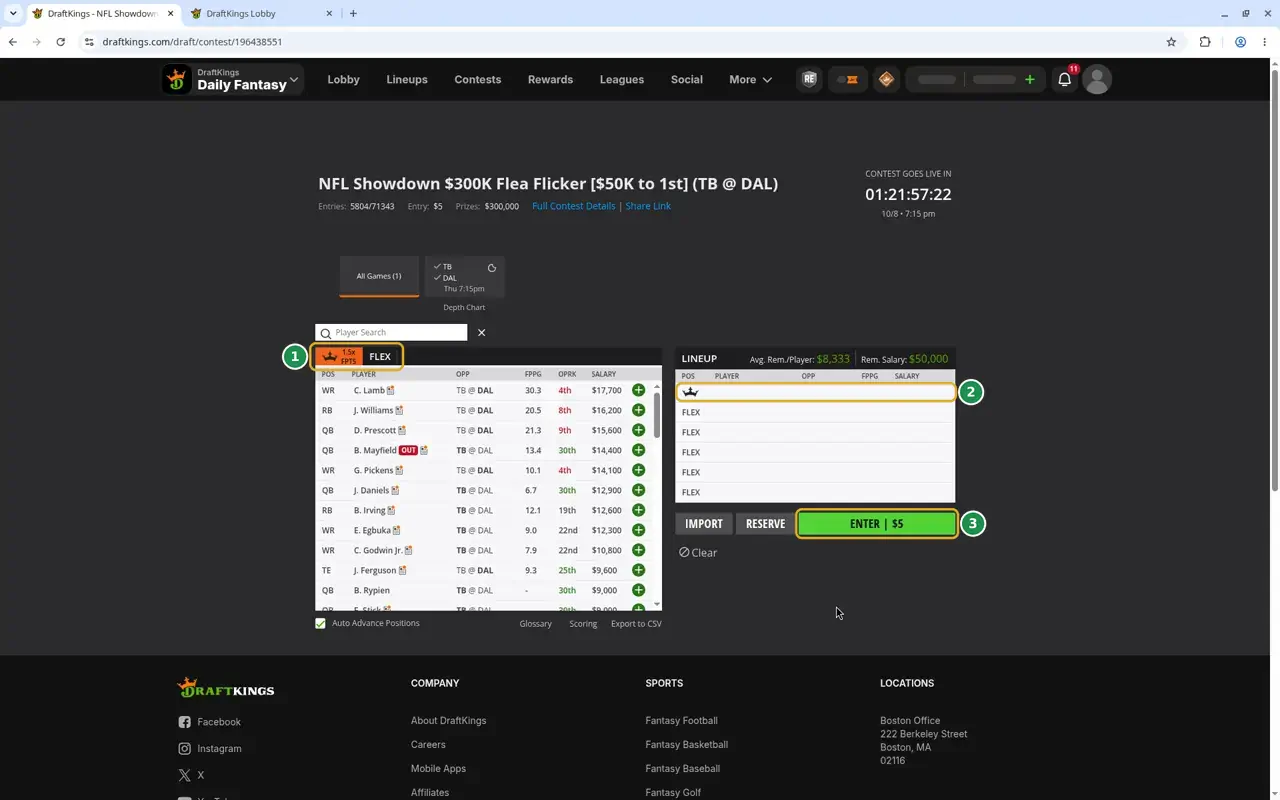The height and width of the screenshot is (800, 1280).
Task: Toggle the TB @ DAL game filter
Action: tap(465, 277)
